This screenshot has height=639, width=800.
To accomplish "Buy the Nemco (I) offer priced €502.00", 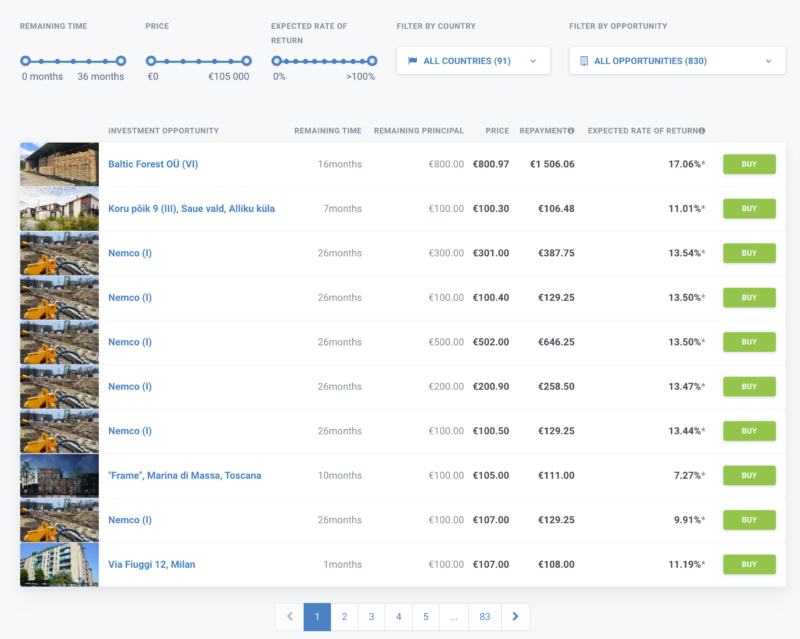I will (749, 341).
